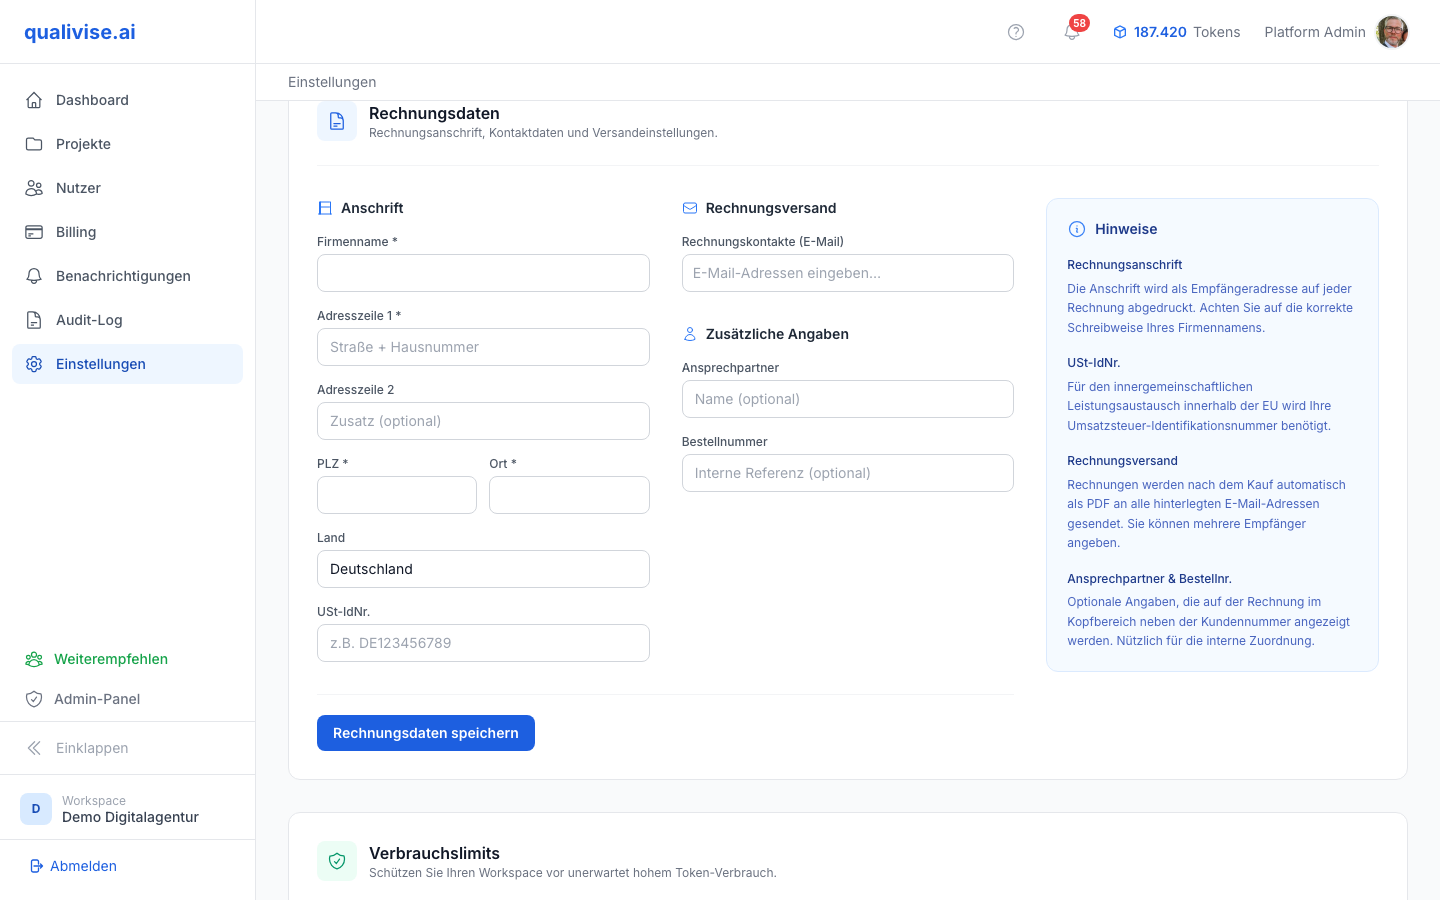Open Nutzer page
The width and height of the screenshot is (1440, 900).
coord(127,188)
